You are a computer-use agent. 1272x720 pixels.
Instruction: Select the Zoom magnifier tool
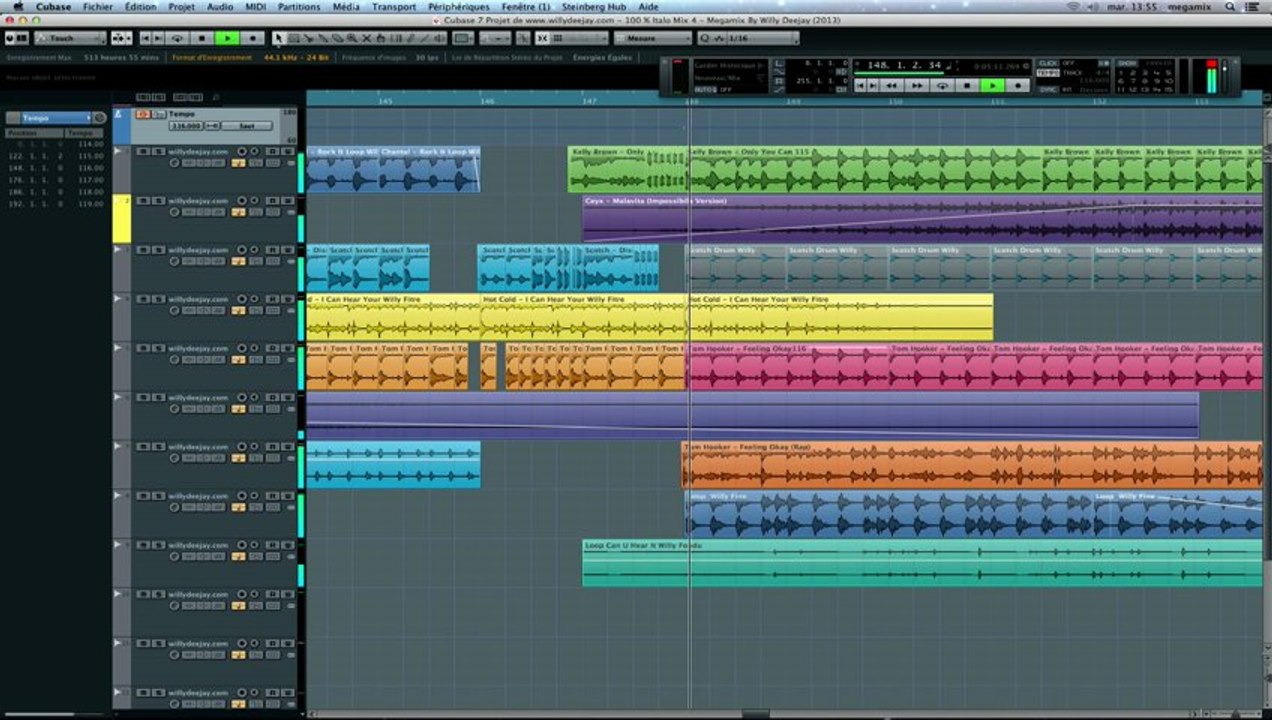[352, 38]
